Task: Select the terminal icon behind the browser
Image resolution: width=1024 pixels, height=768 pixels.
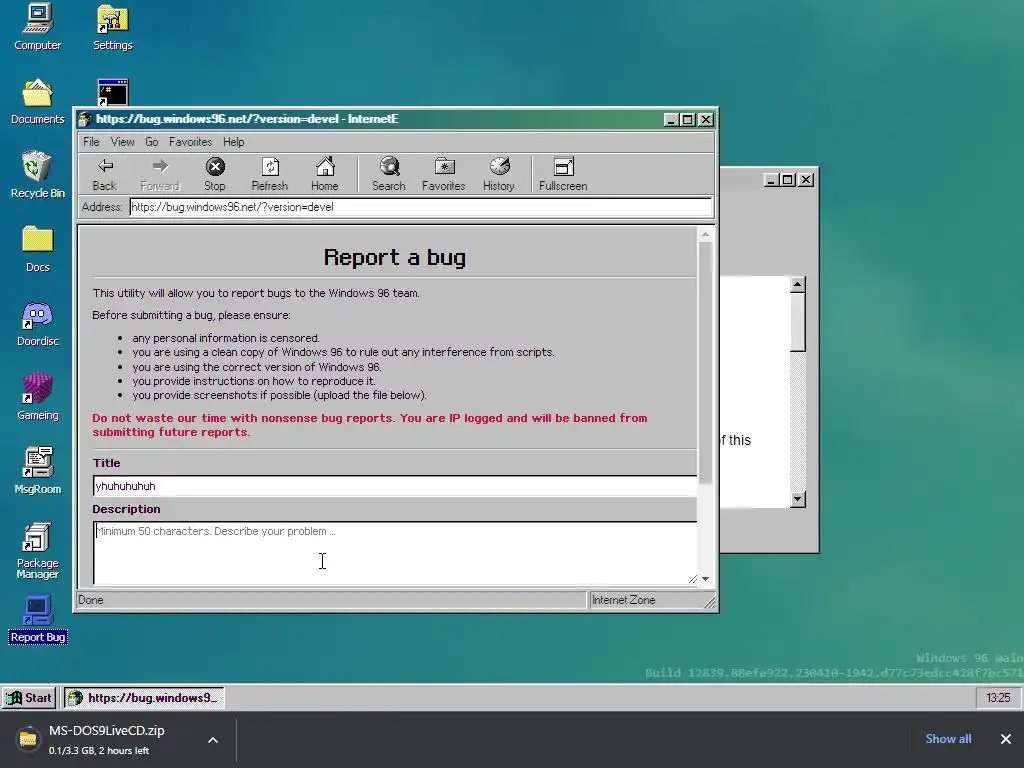Action: tap(113, 92)
